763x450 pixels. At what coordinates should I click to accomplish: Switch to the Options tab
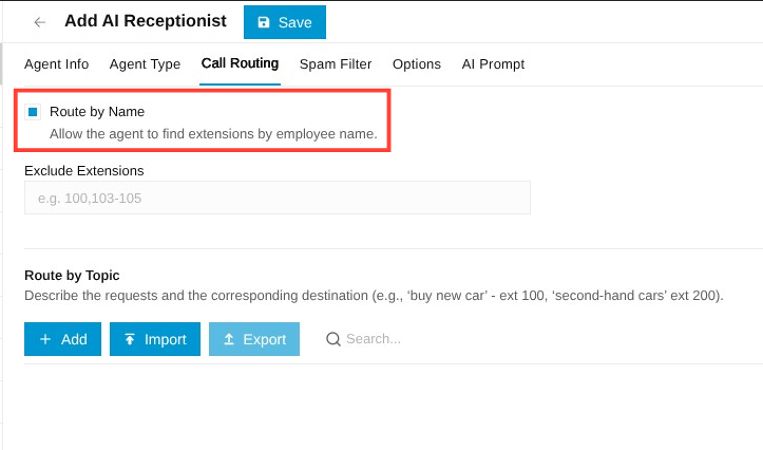point(417,64)
